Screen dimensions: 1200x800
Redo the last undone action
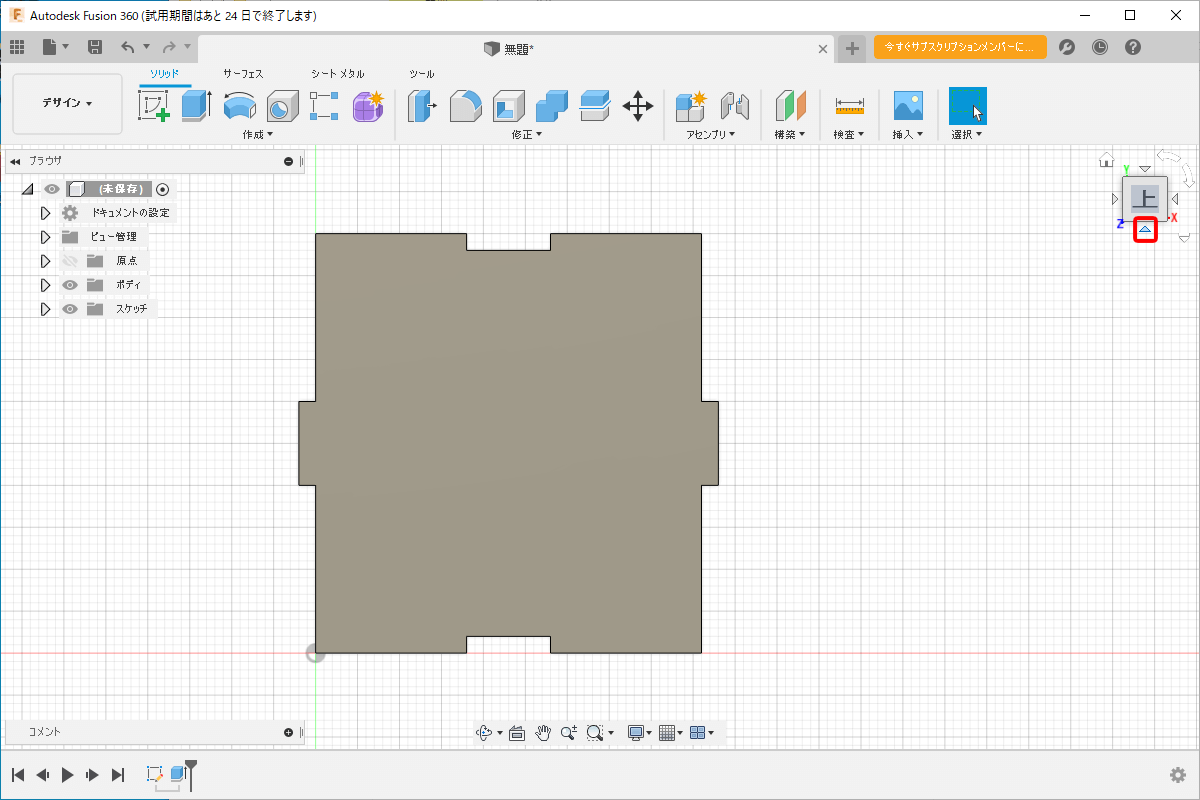pos(169,47)
